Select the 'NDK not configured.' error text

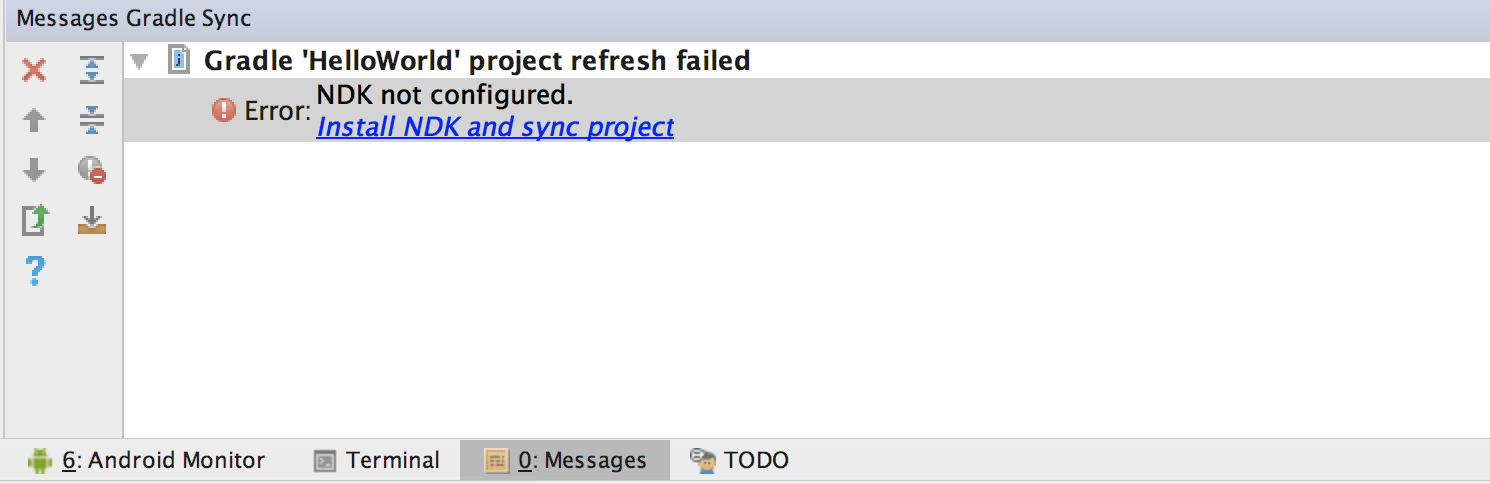[x=444, y=96]
